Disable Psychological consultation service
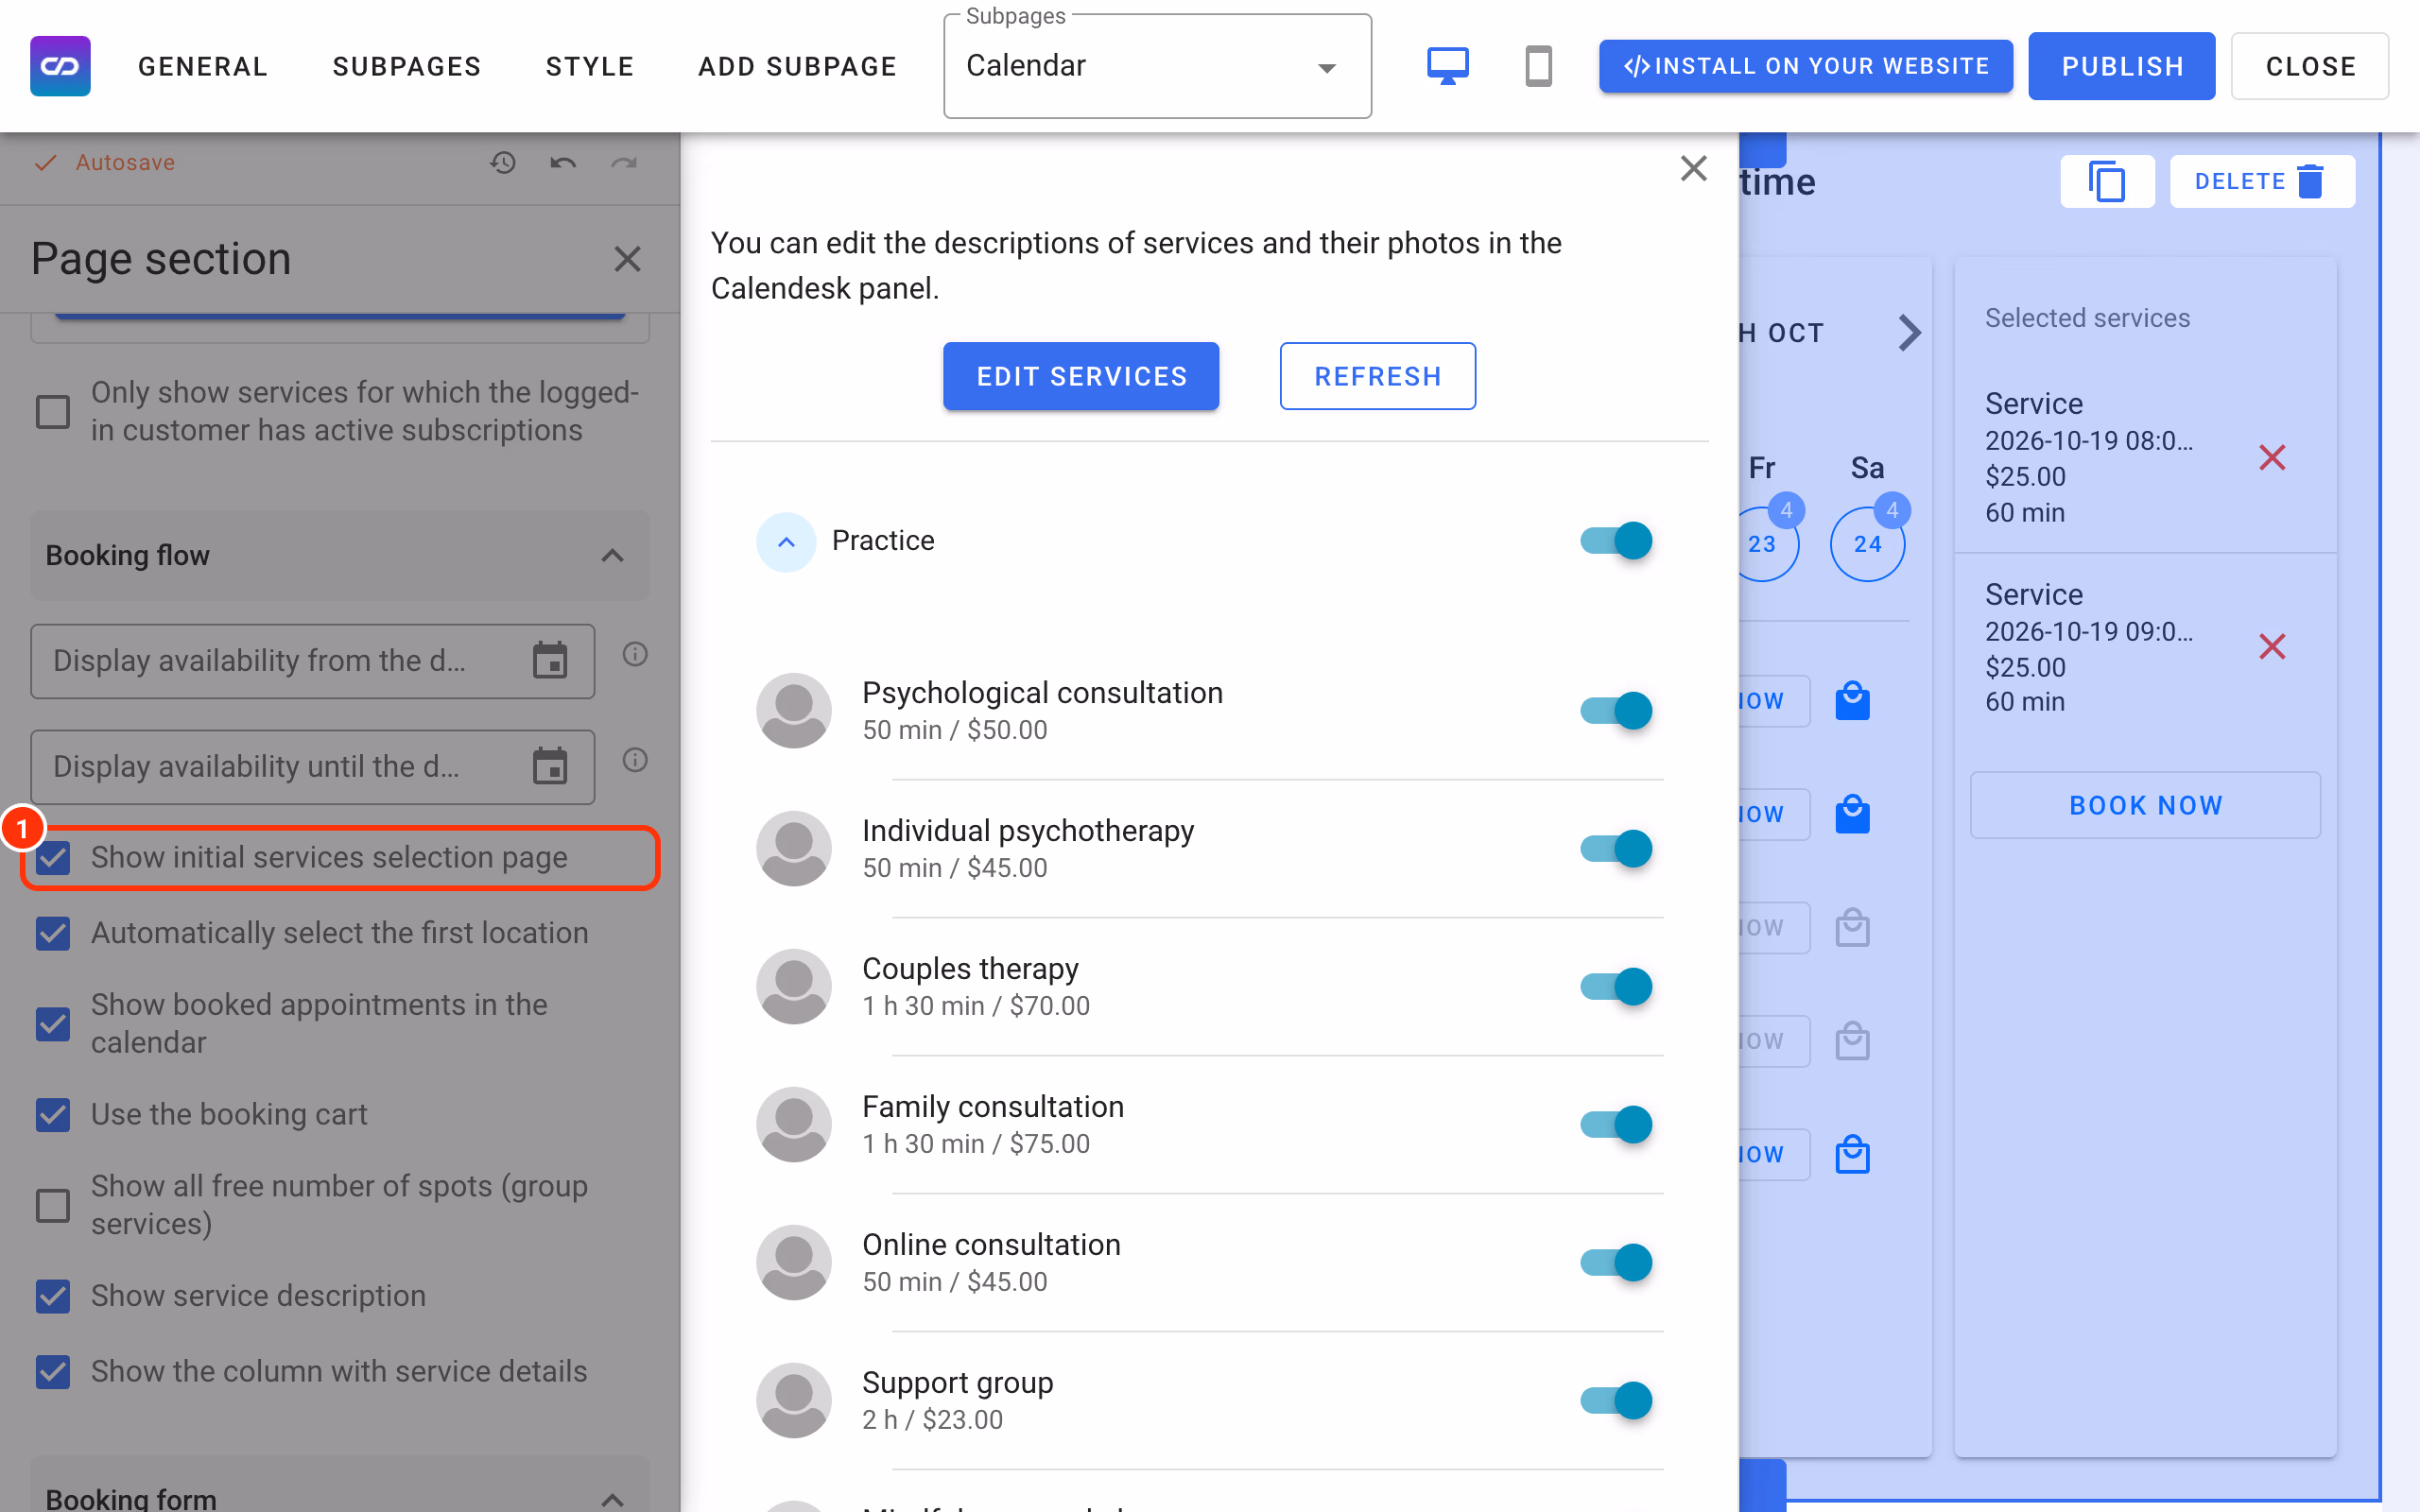 coord(1616,711)
